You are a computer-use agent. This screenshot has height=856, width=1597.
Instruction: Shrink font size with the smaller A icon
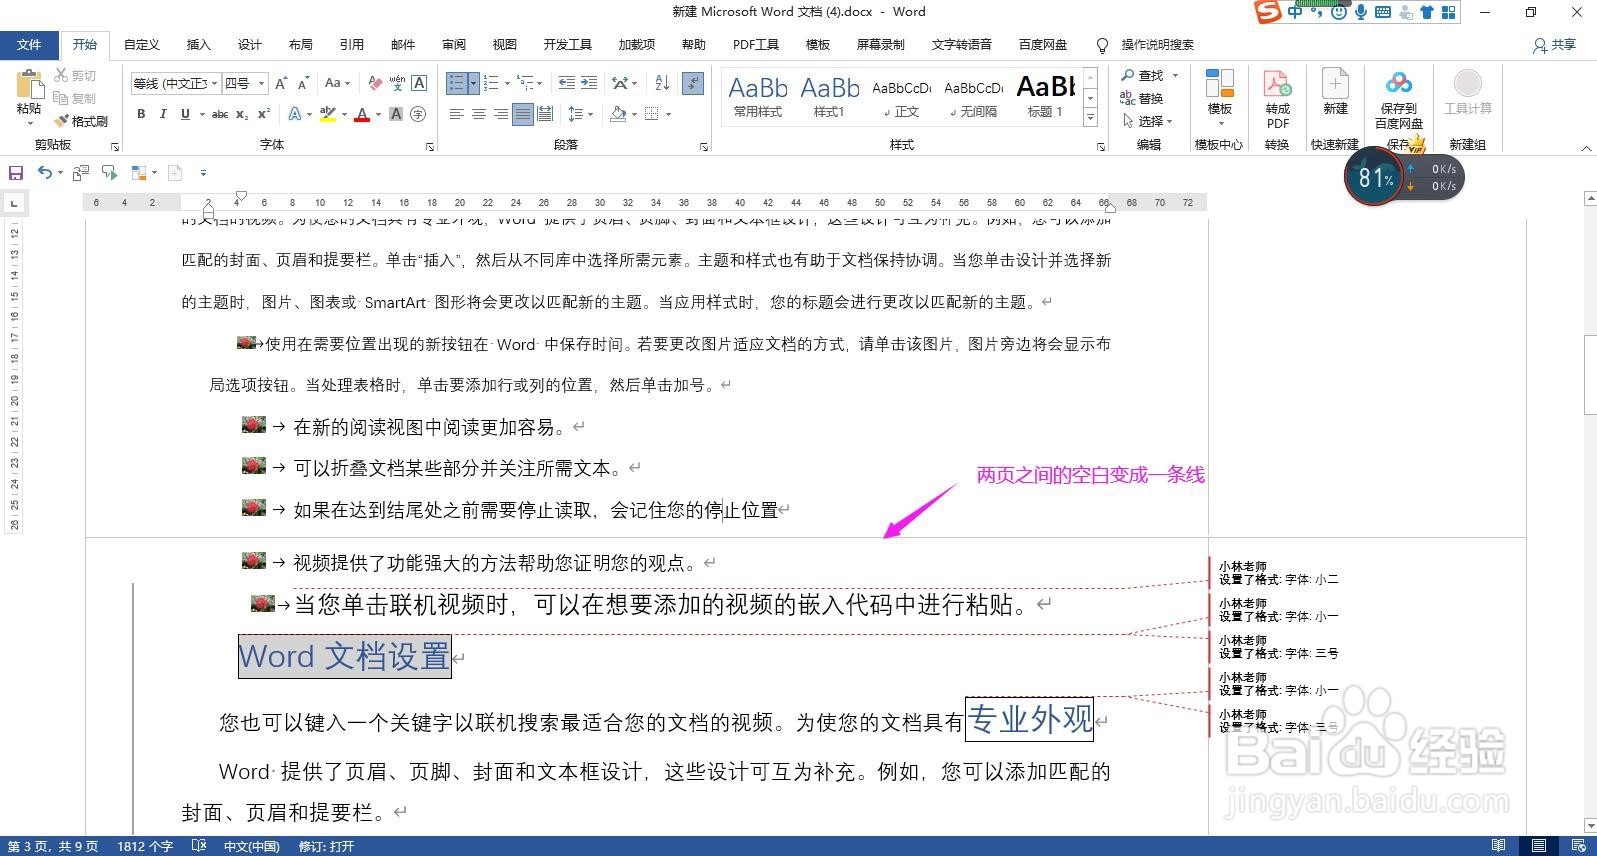(x=303, y=83)
